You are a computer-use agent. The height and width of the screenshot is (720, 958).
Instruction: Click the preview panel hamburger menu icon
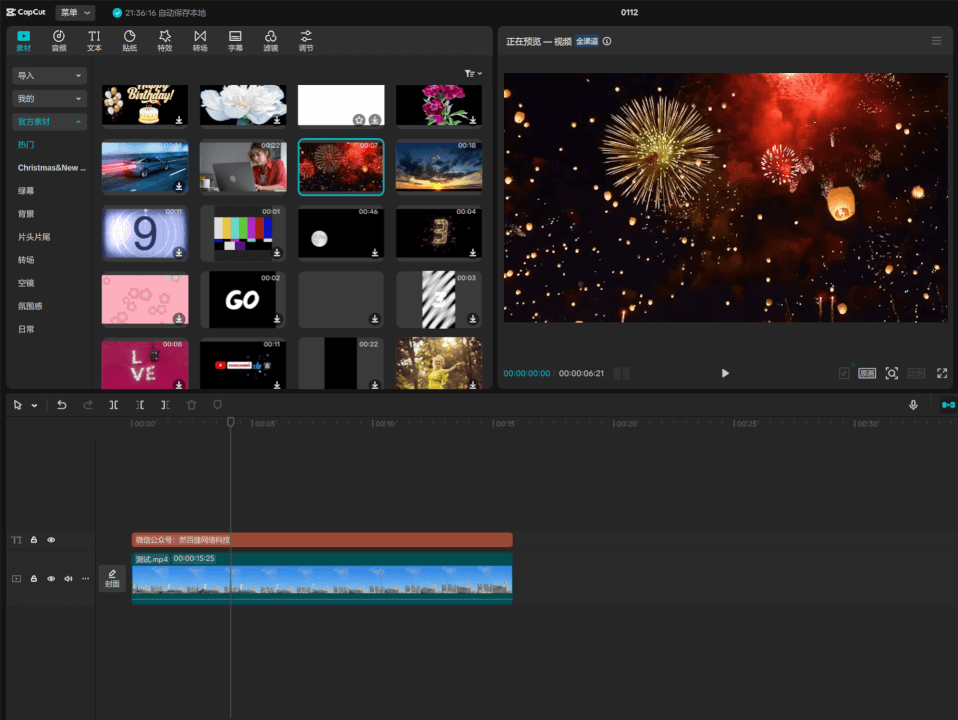936,41
